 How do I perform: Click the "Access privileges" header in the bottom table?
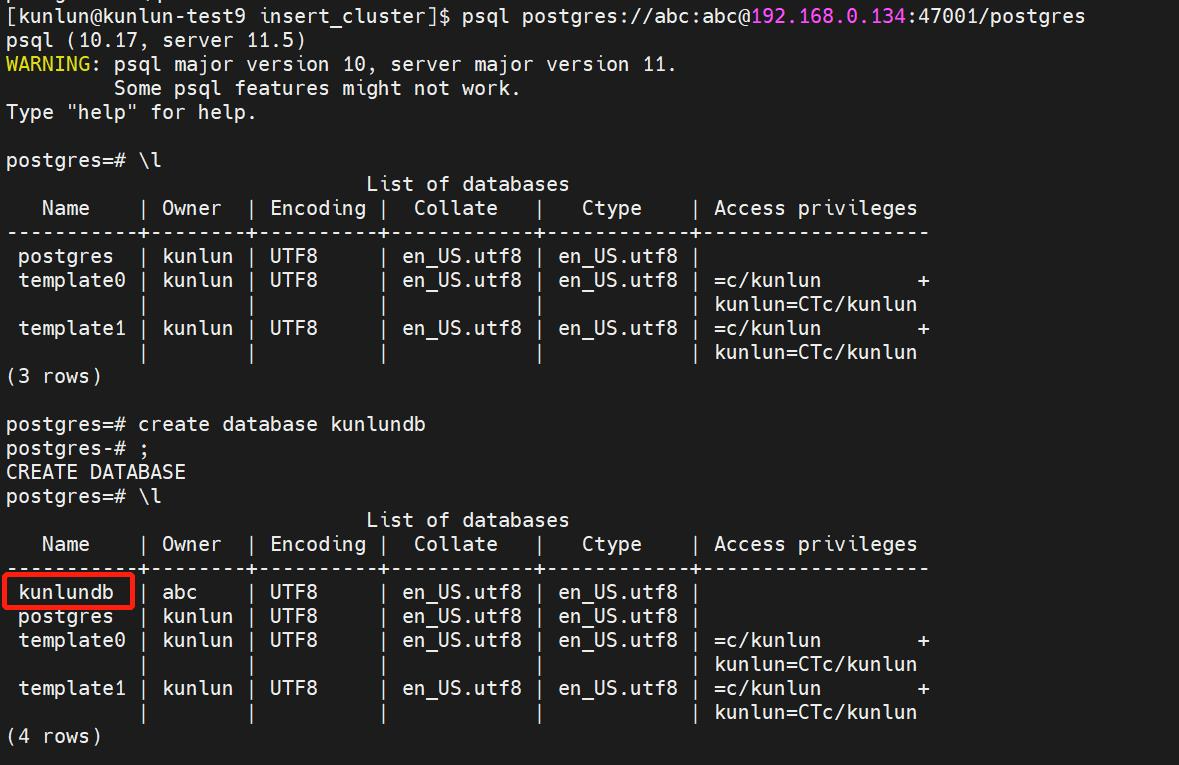coord(815,544)
